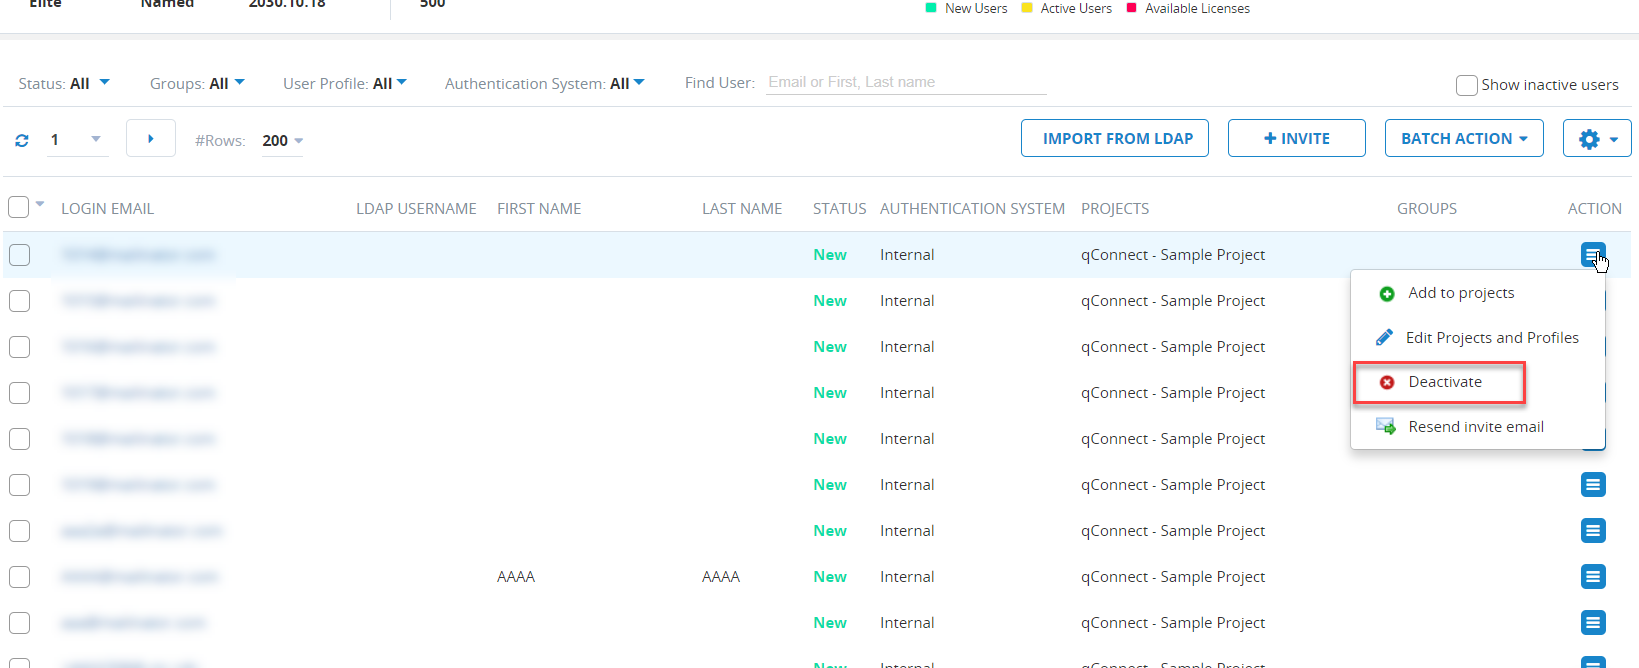
Task: Click the green Add to projects icon
Action: point(1387,294)
